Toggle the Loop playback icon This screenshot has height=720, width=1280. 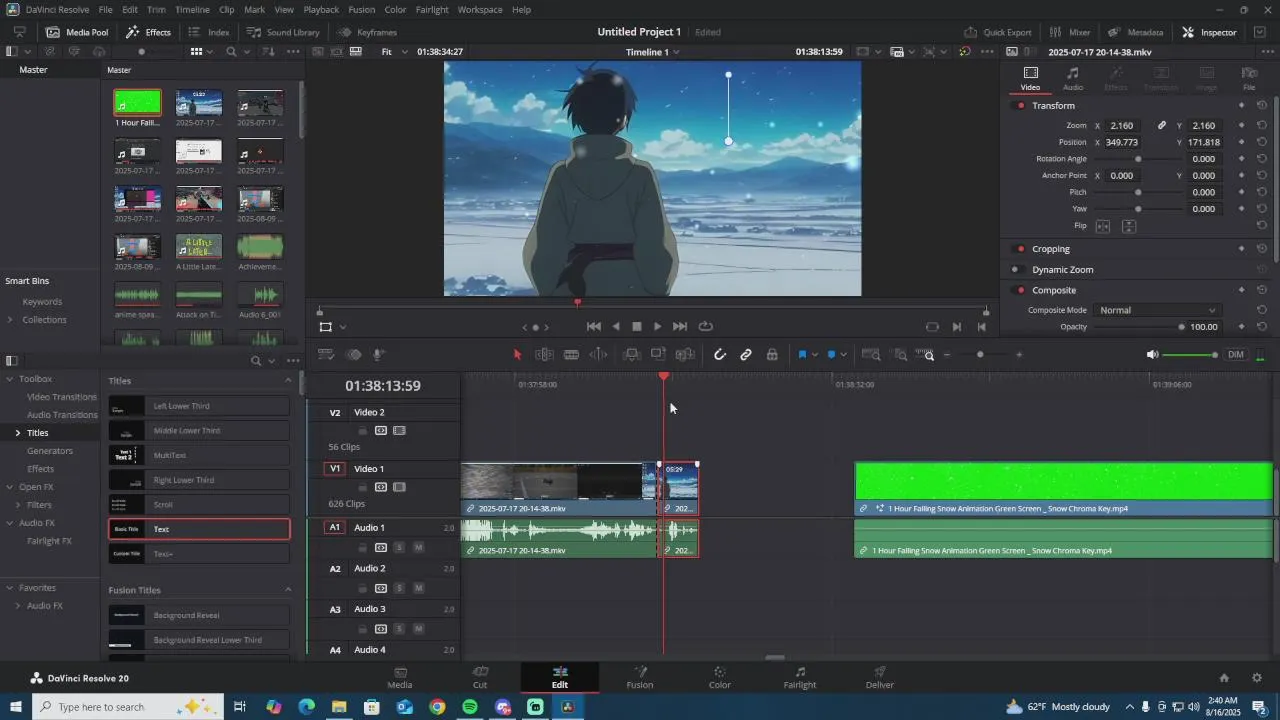coord(706,326)
